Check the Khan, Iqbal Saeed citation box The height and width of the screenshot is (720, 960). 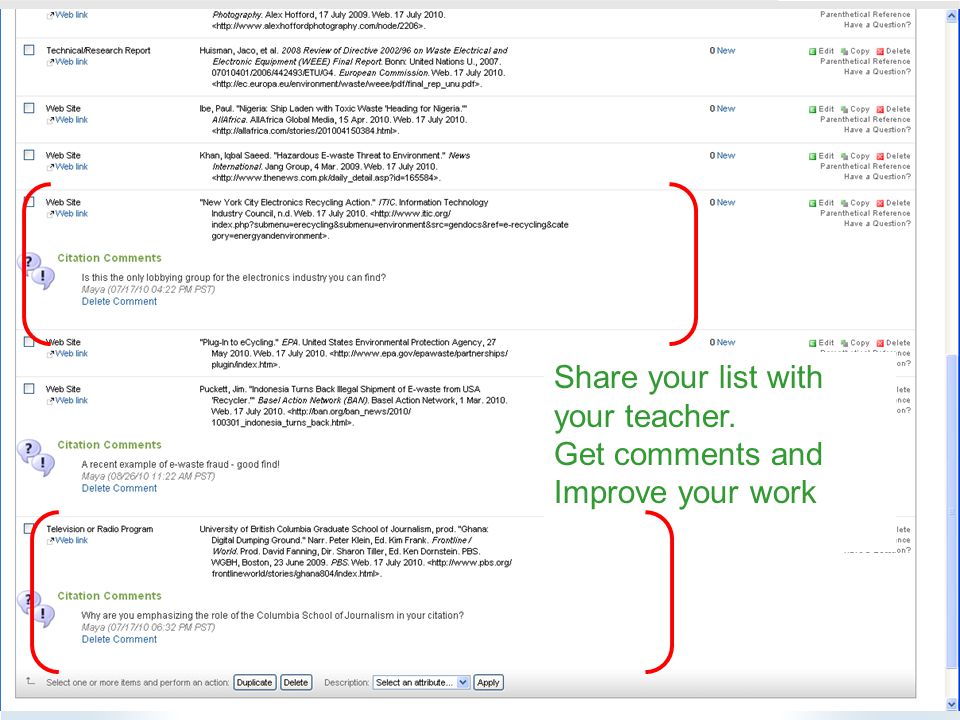pyautogui.click(x=29, y=155)
